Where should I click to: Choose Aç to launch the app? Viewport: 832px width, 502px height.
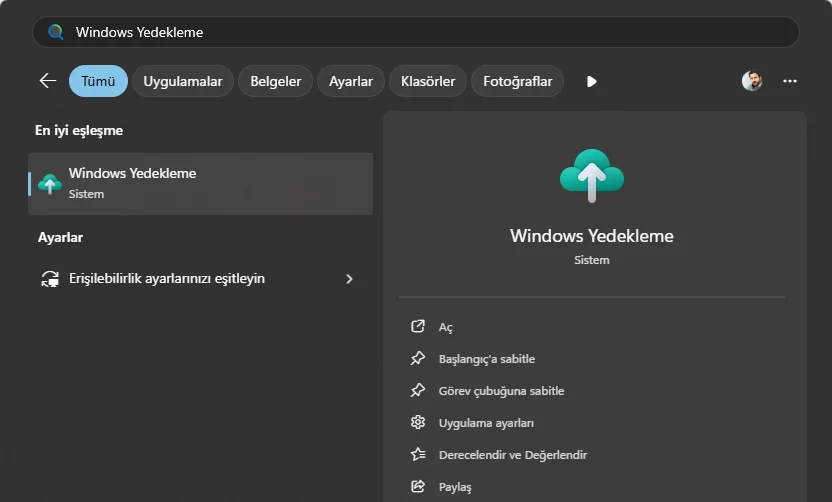point(445,327)
